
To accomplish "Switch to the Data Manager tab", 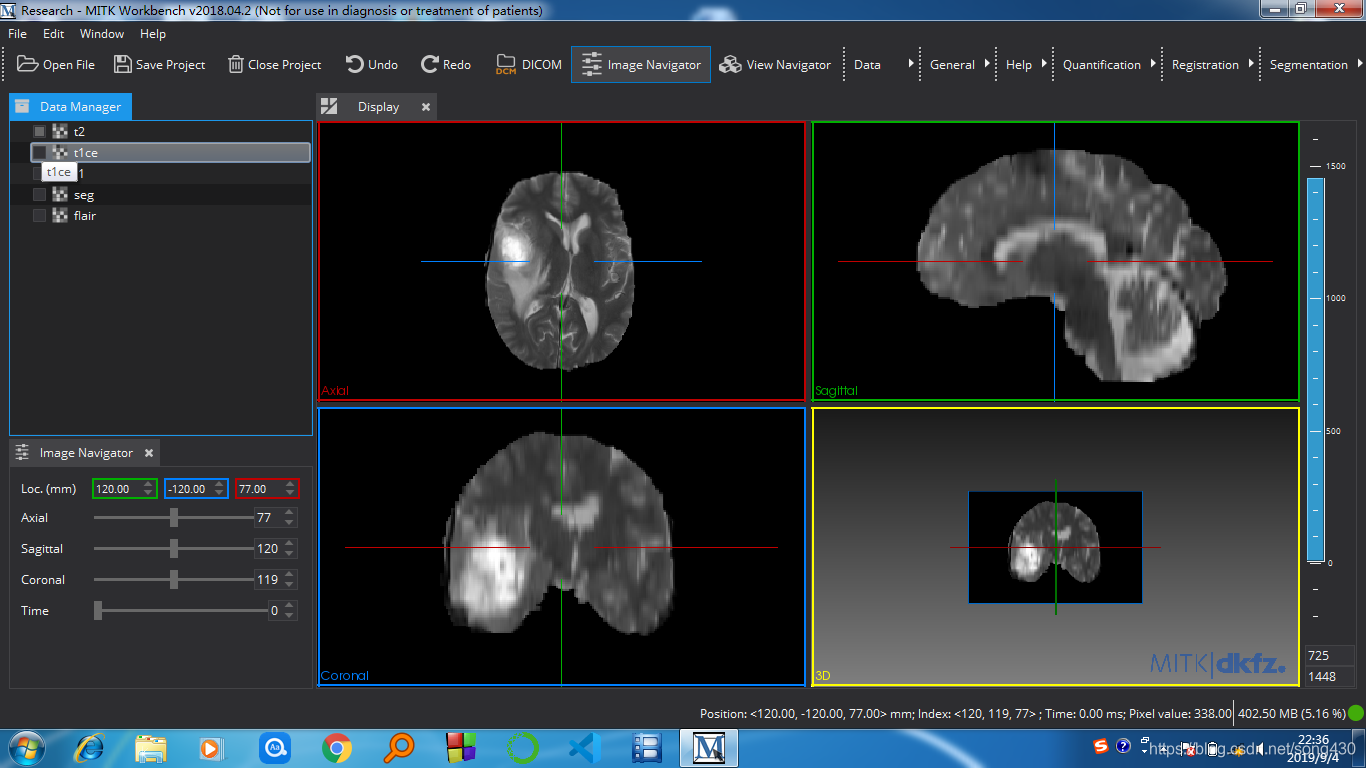I will (70, 106).
